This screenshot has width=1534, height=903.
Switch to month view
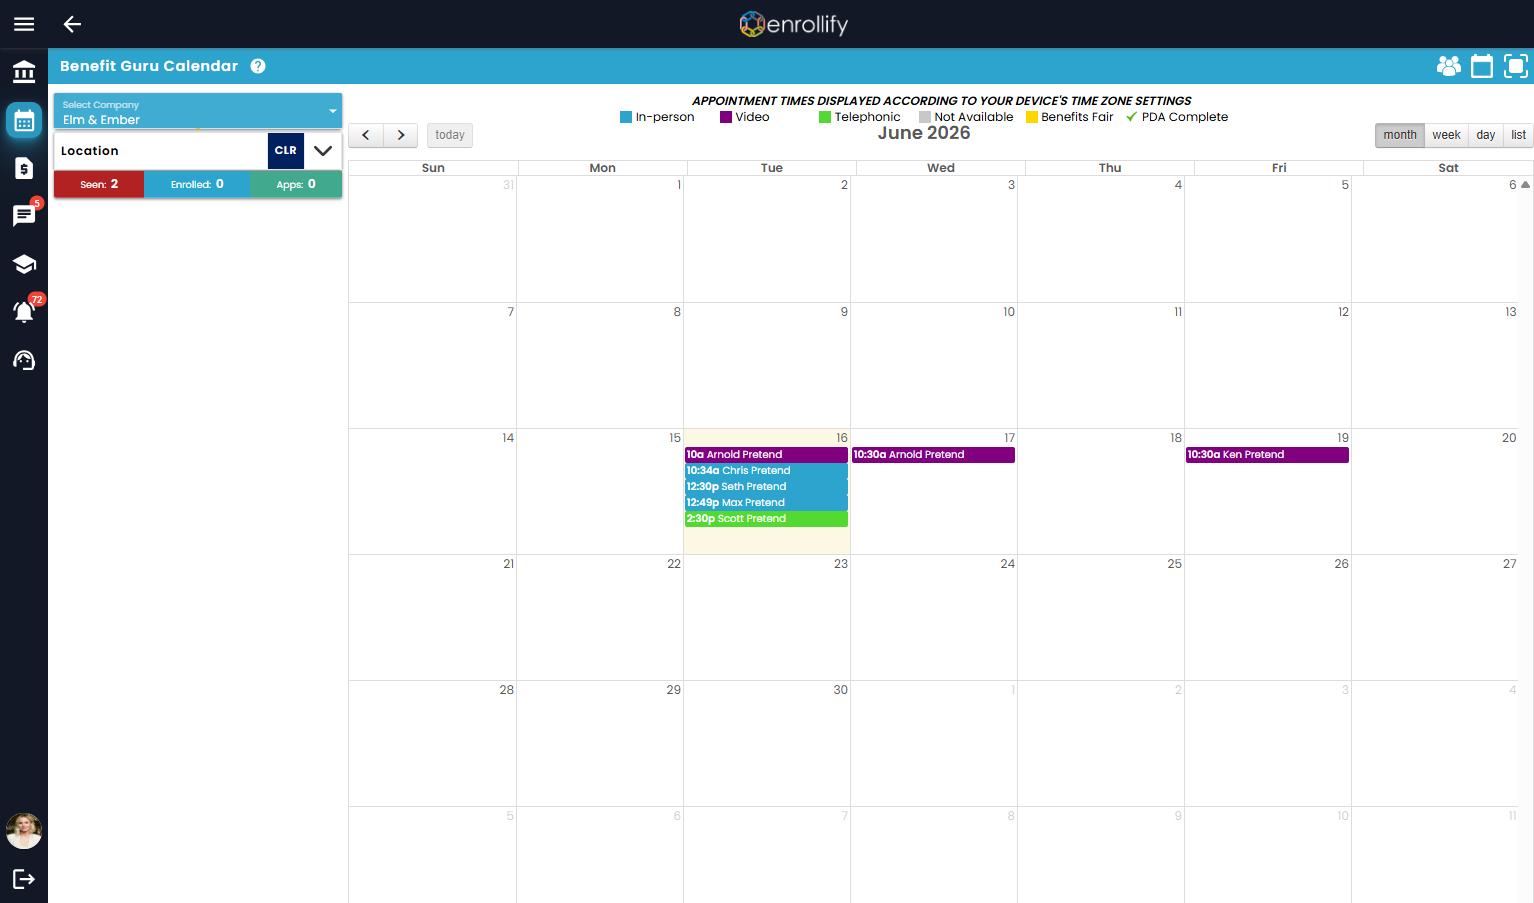[x=1400, y=135]
